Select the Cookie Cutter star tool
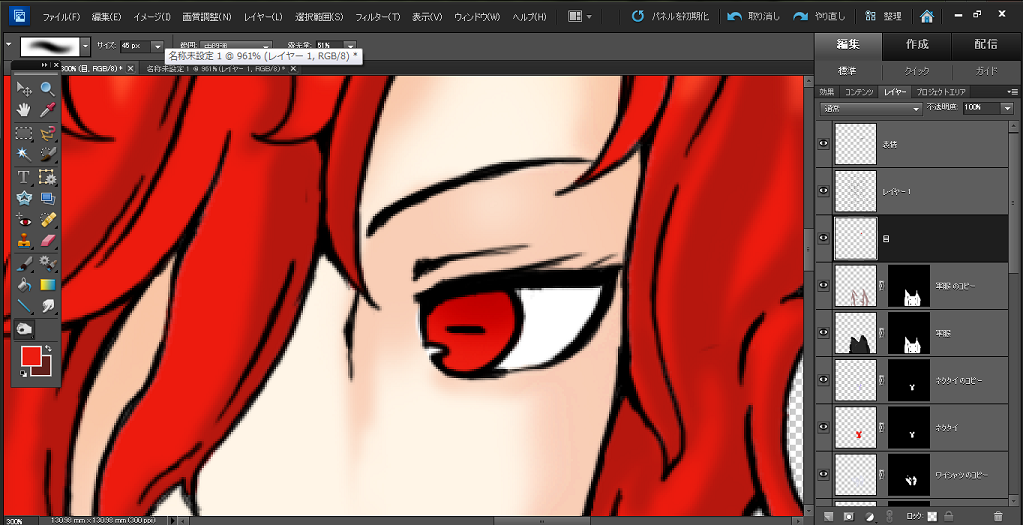 pyautogui.click(x=24, y=198)
